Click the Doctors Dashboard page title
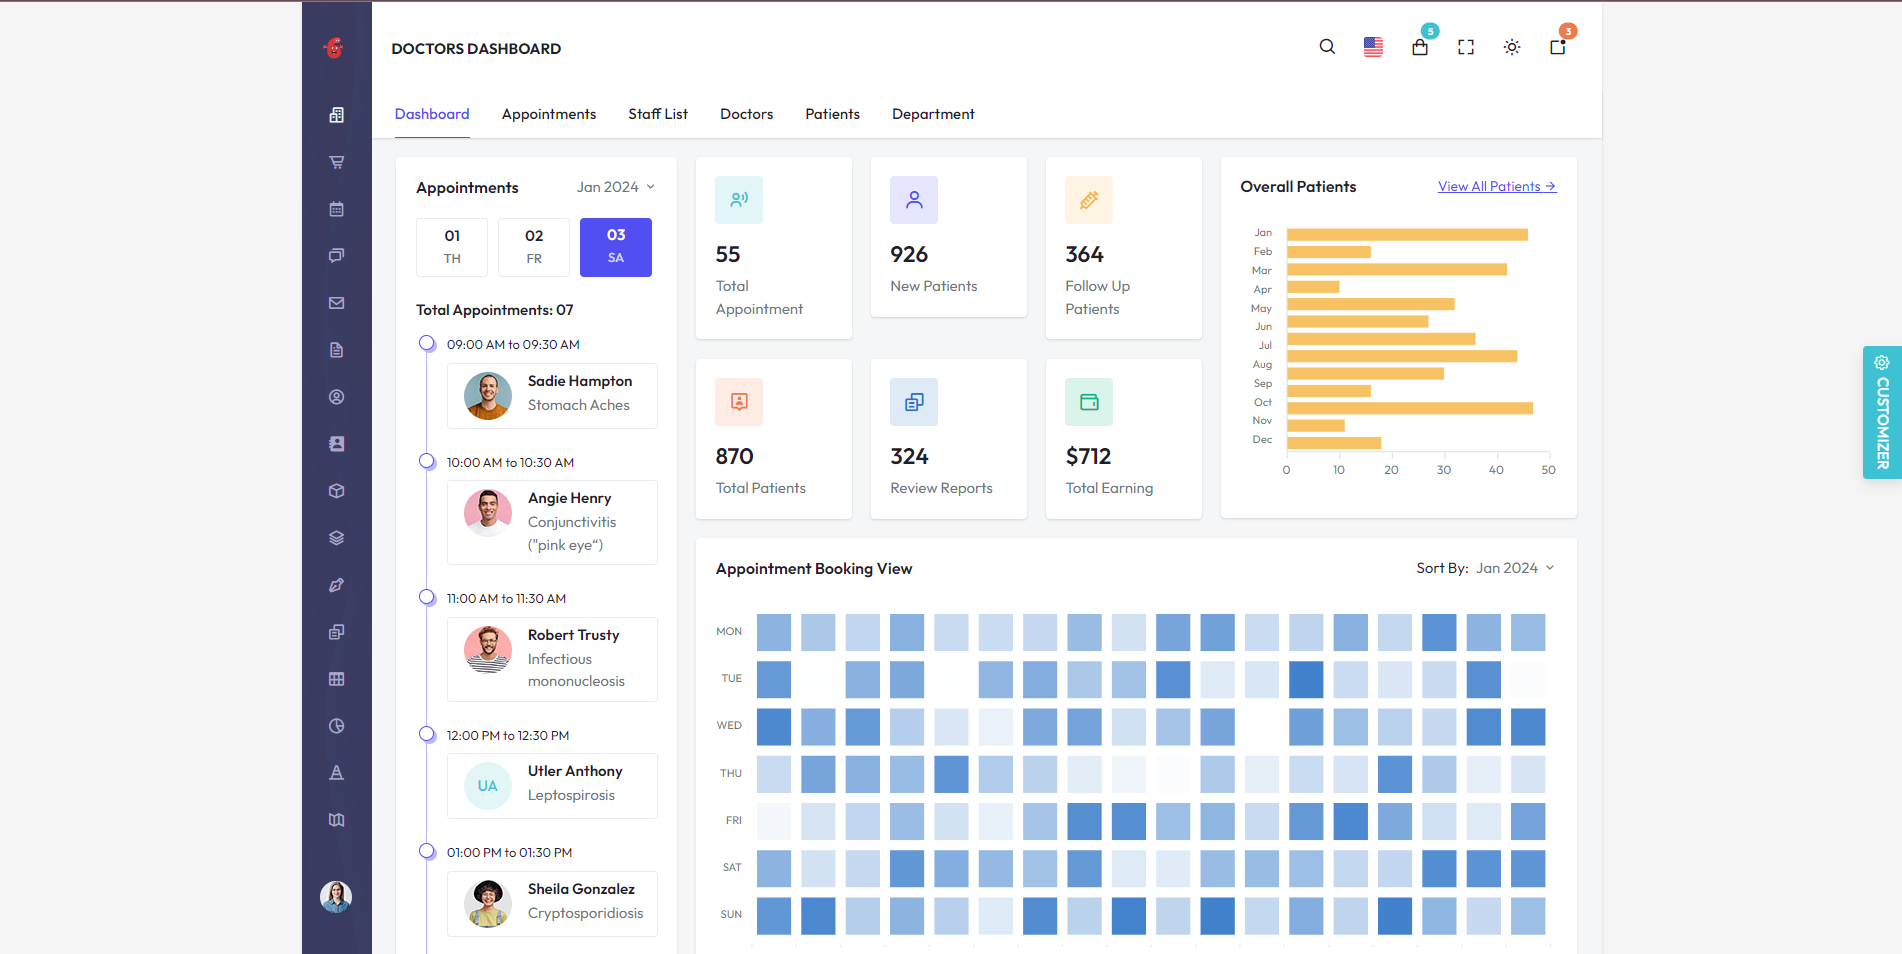The height and width of the screenshot is (954, 1902). (x=476, y=49)
